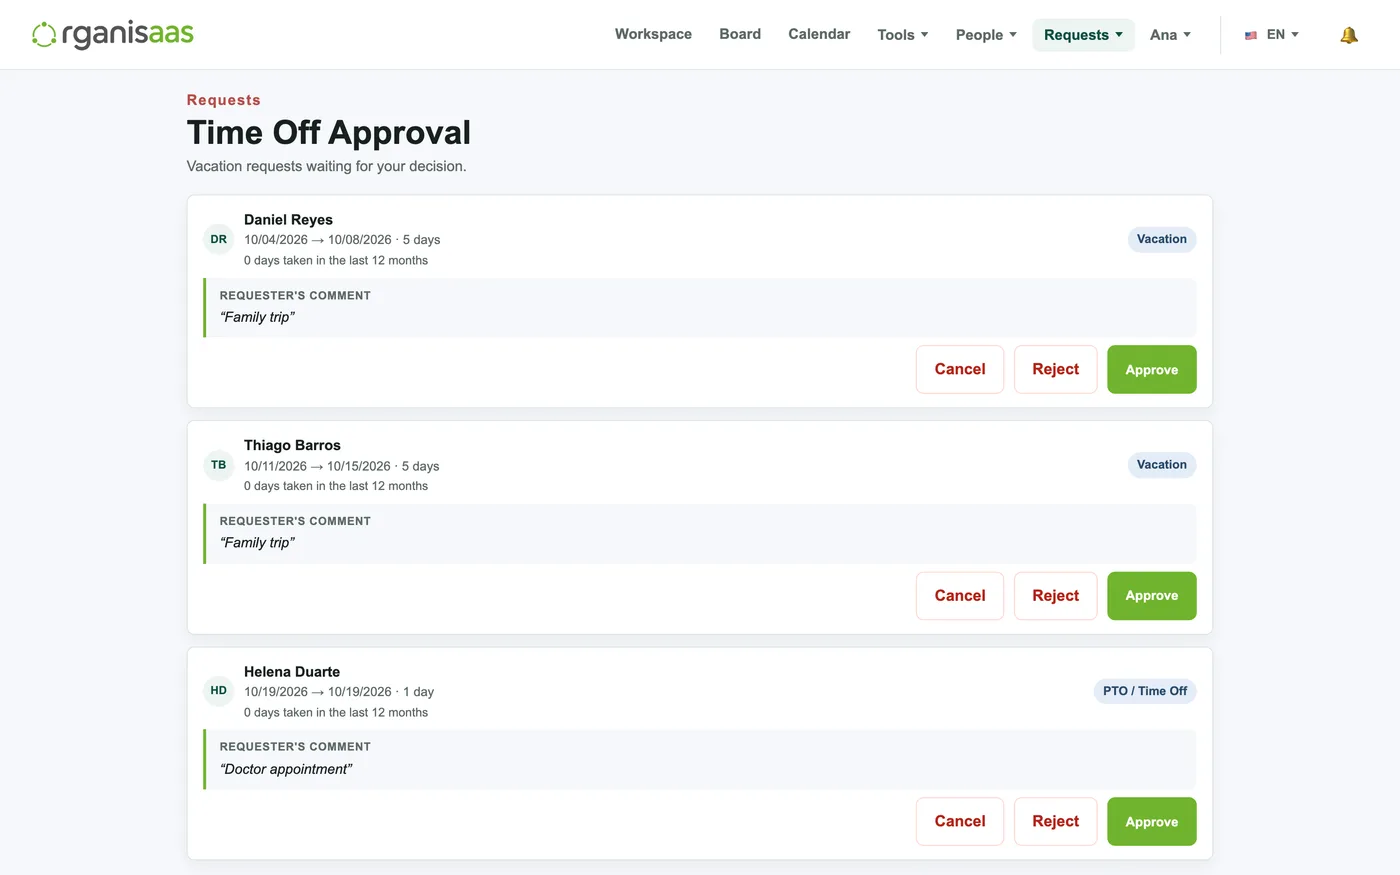Click the Requests breadcrumb label
The height and width of the screenshot is (875, 1400).
pos(224,100)
